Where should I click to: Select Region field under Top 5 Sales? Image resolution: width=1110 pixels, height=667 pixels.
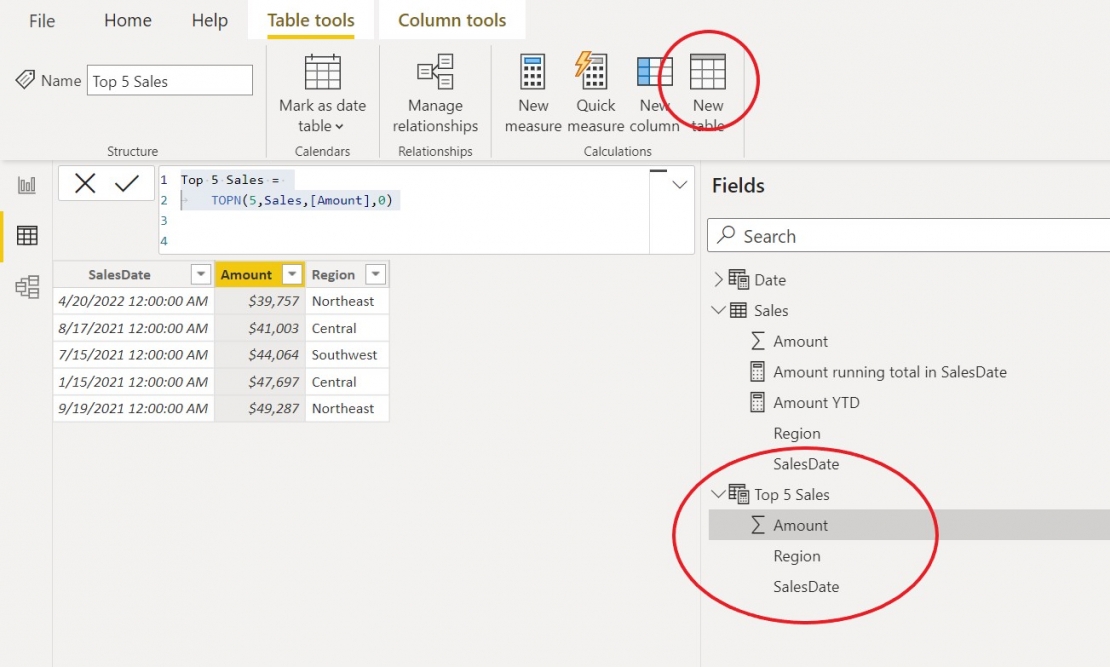click(x=797, y=556)
